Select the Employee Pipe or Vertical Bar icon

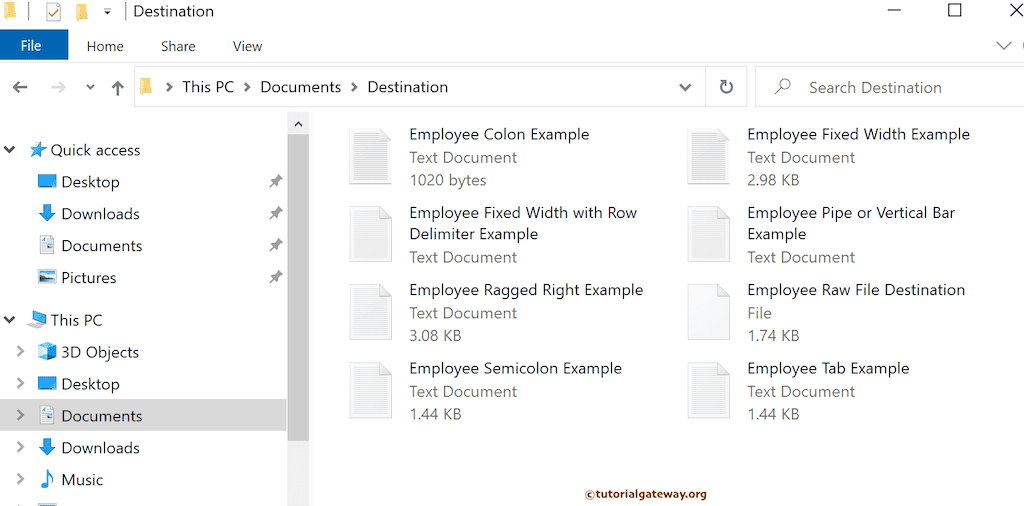(708, 234)
